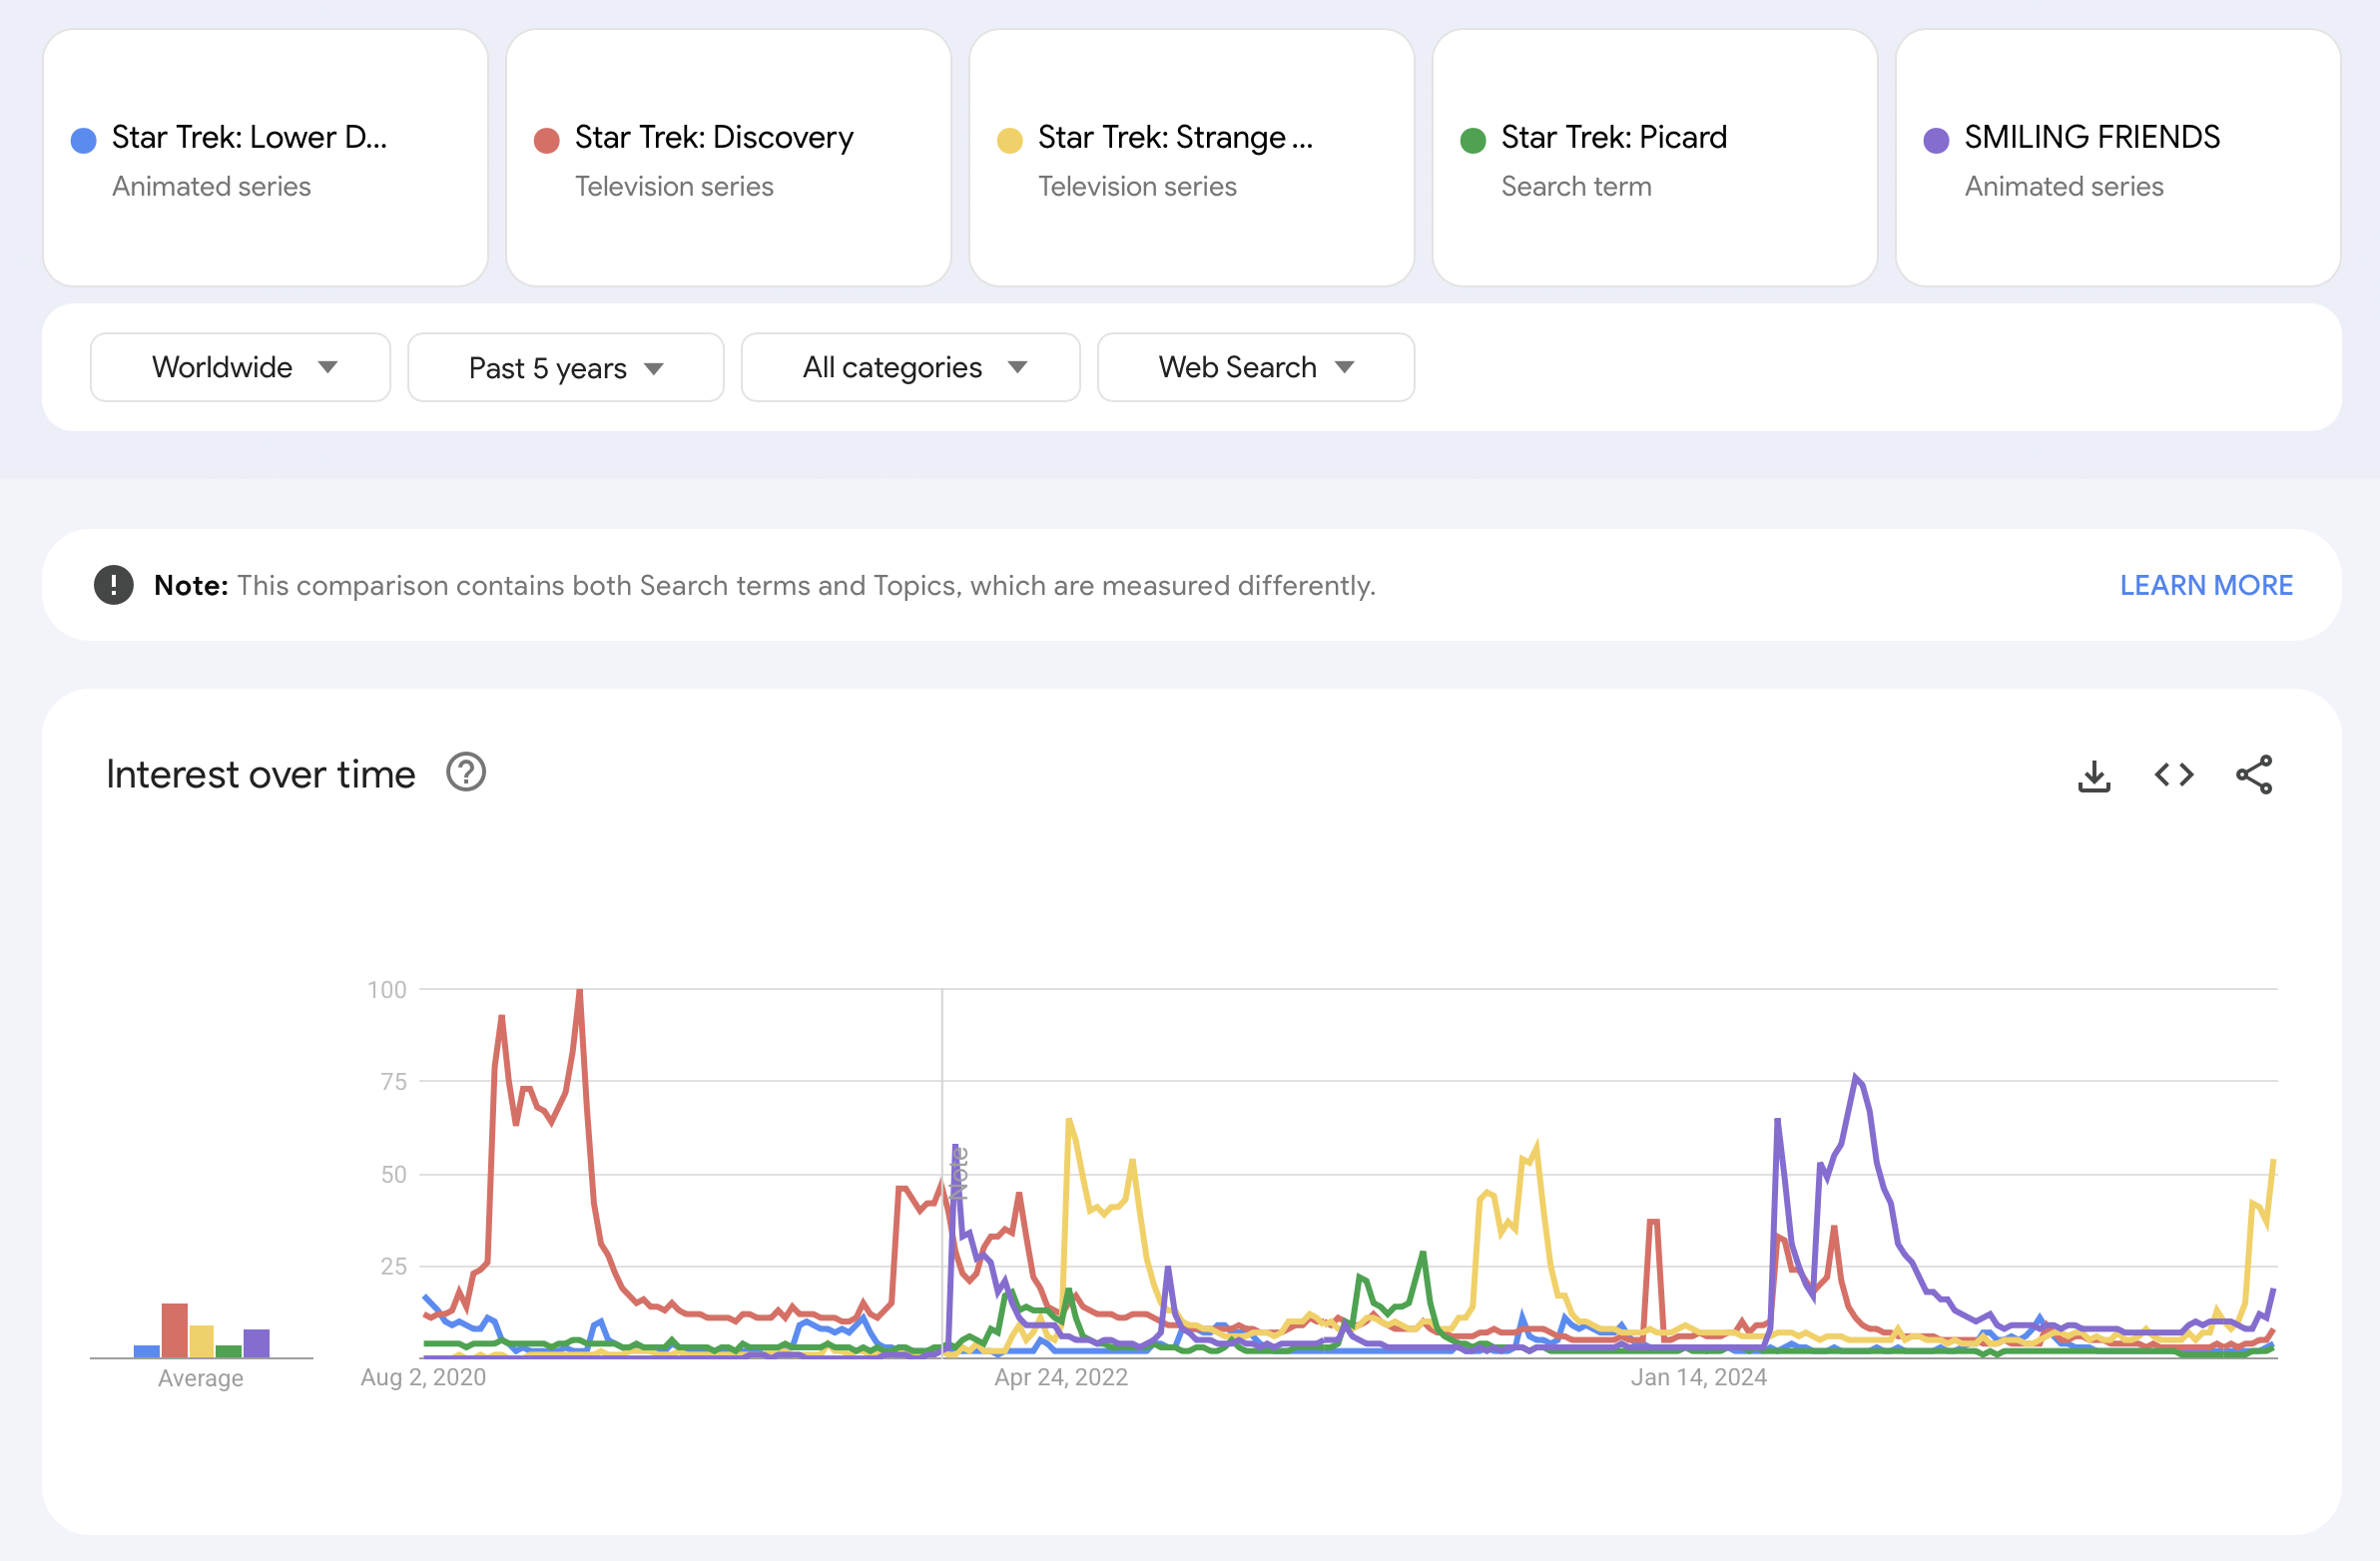
Task: Open help for Interest over time
Action: coord(466,773)
